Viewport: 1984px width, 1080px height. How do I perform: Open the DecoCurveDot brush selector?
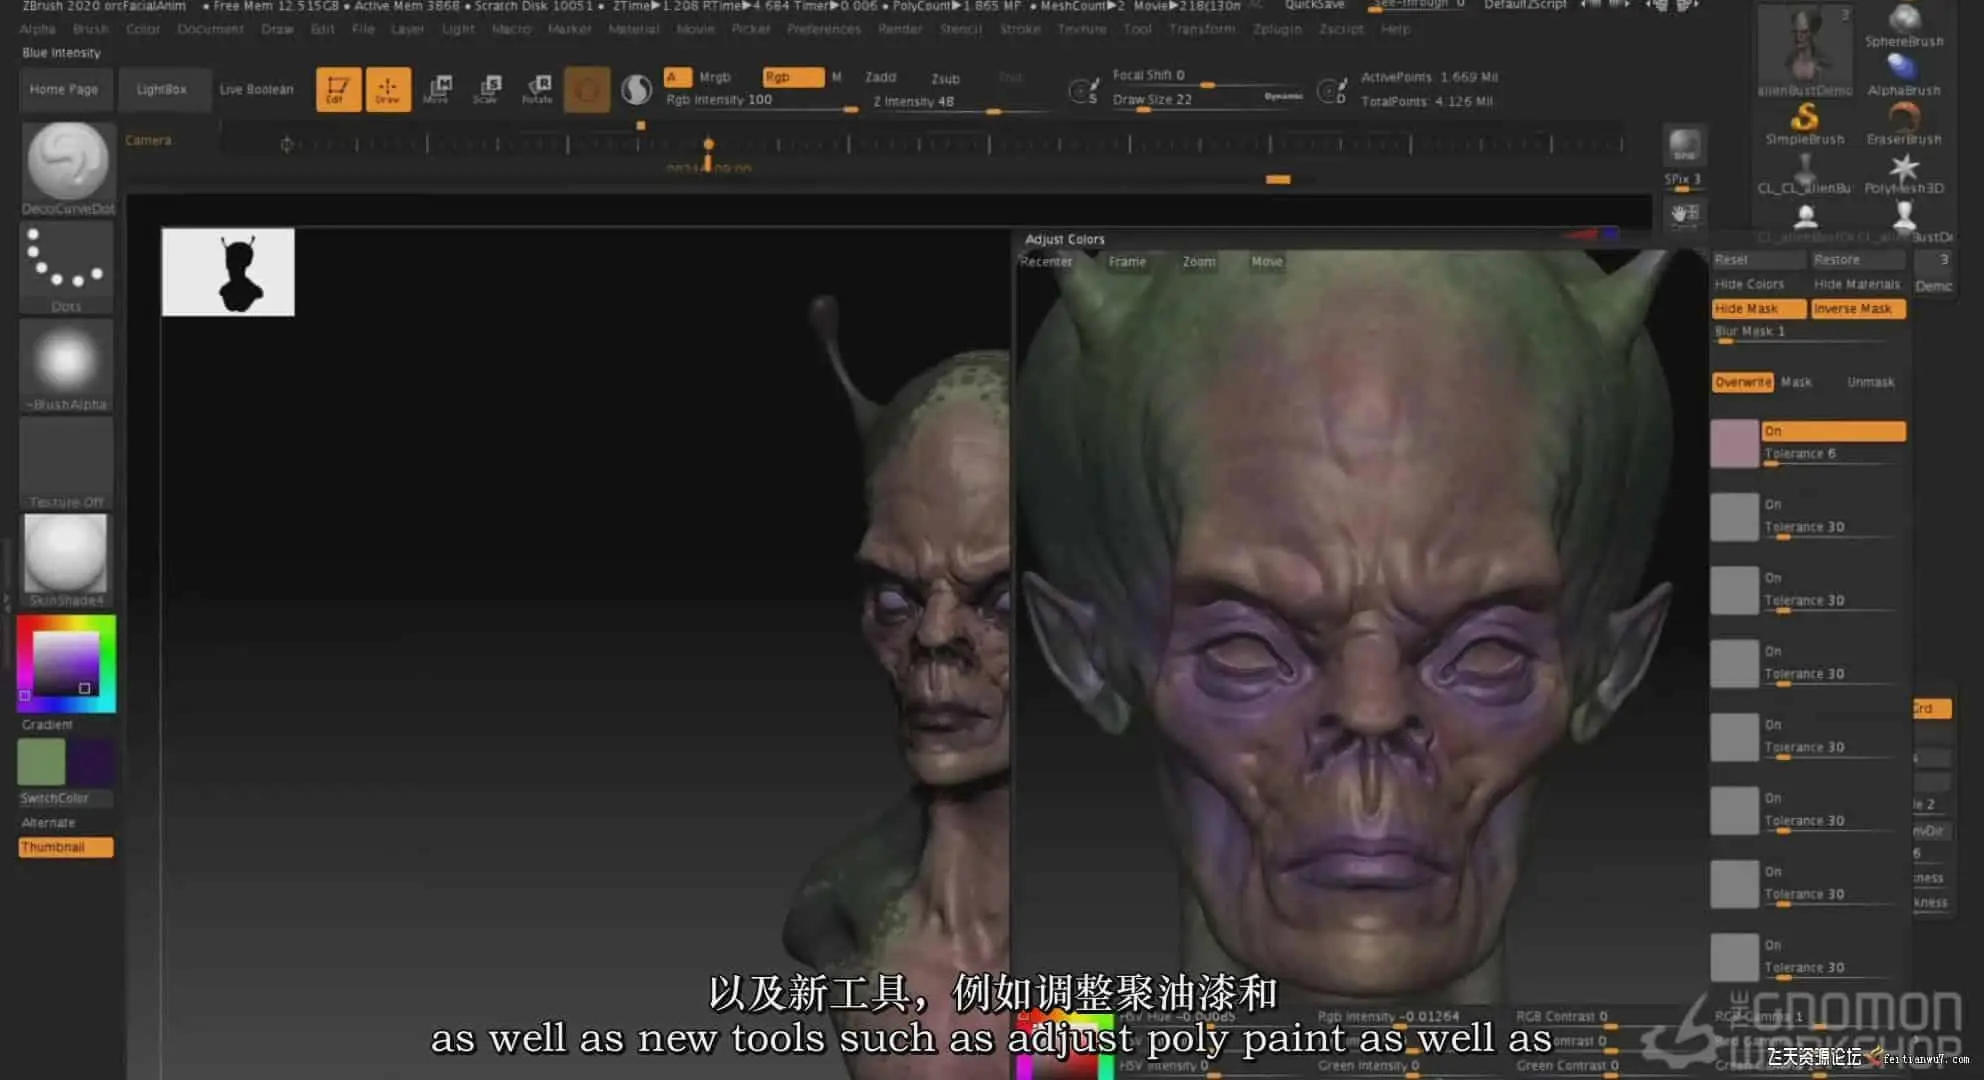[67, 161]
